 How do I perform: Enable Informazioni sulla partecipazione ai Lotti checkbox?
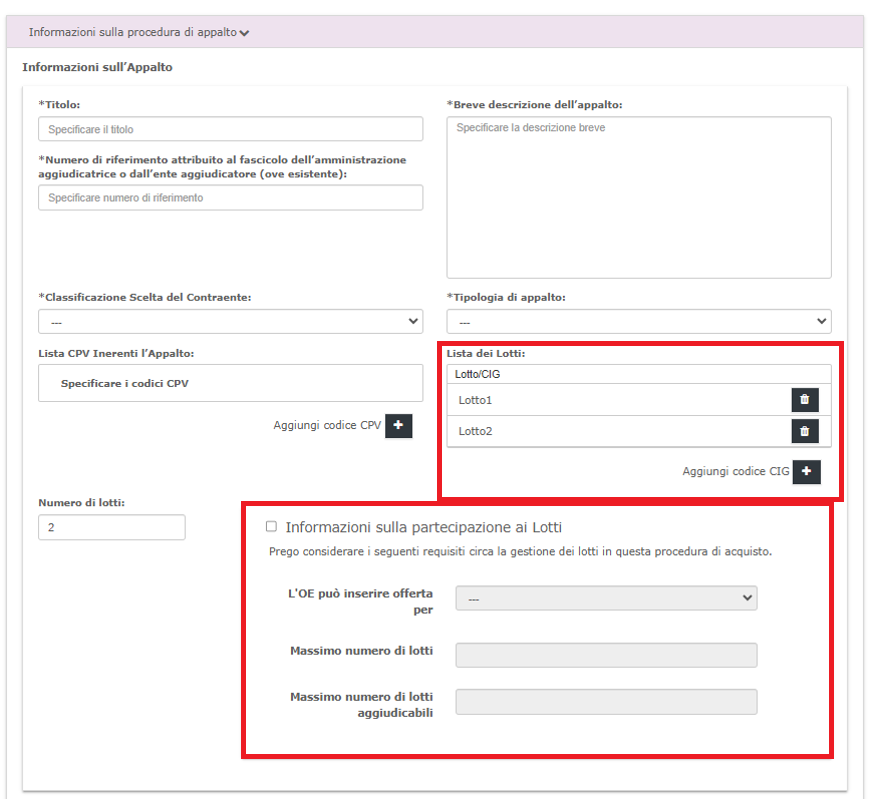(271, 526)
